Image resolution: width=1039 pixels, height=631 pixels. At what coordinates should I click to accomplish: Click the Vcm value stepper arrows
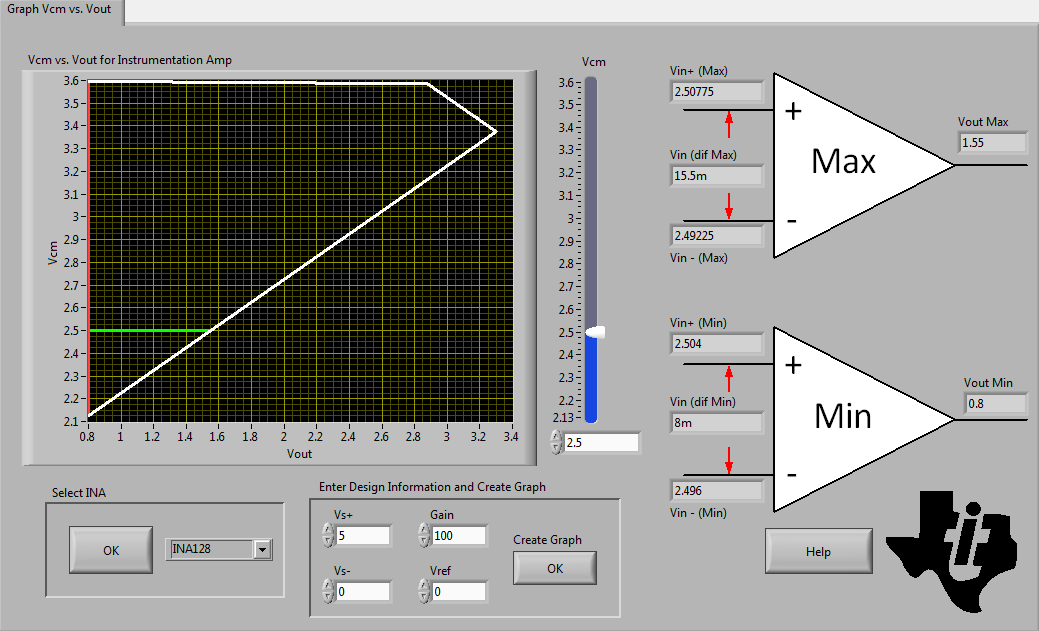[556, 442]
